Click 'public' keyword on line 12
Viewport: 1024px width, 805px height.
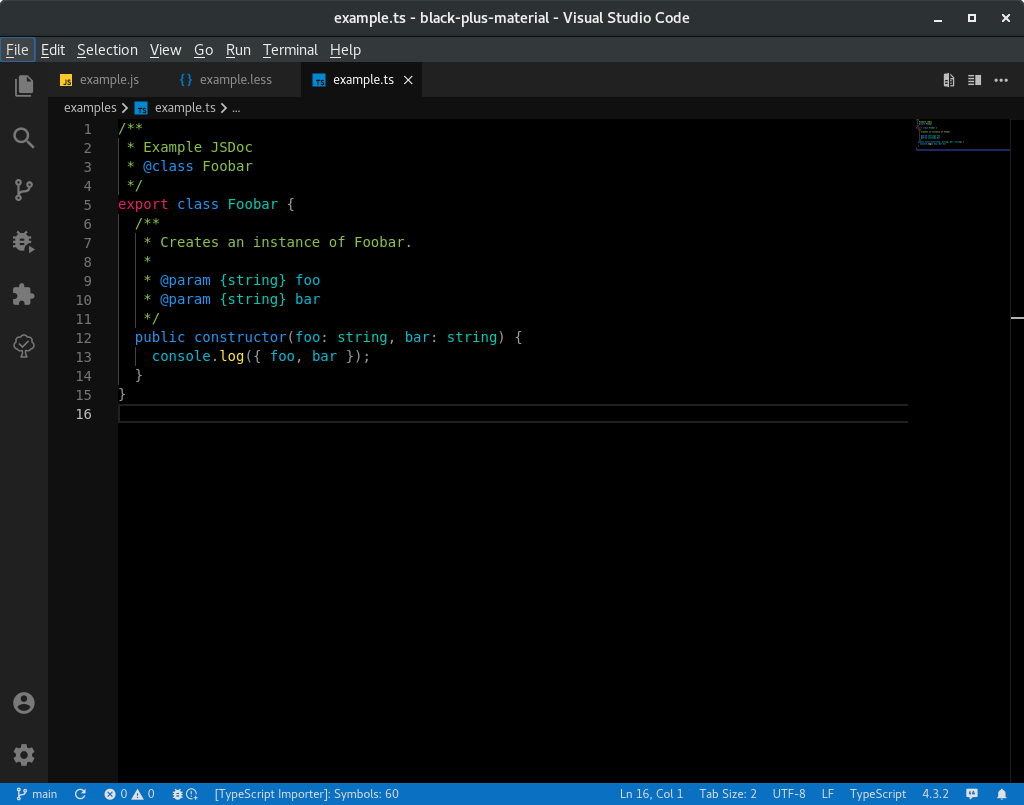160,338
